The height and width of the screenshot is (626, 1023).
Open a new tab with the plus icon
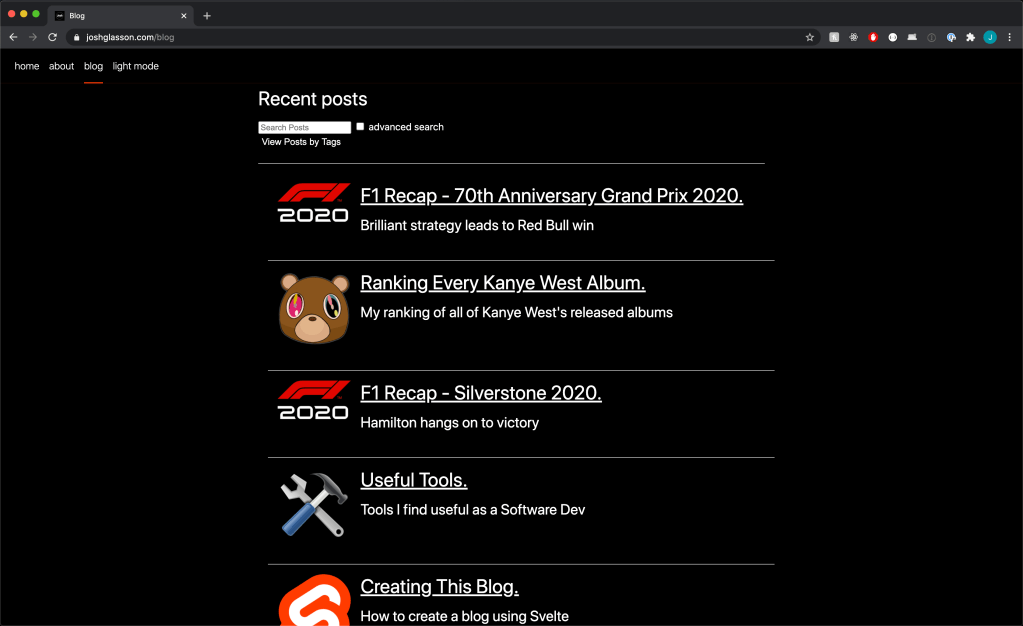207,16
